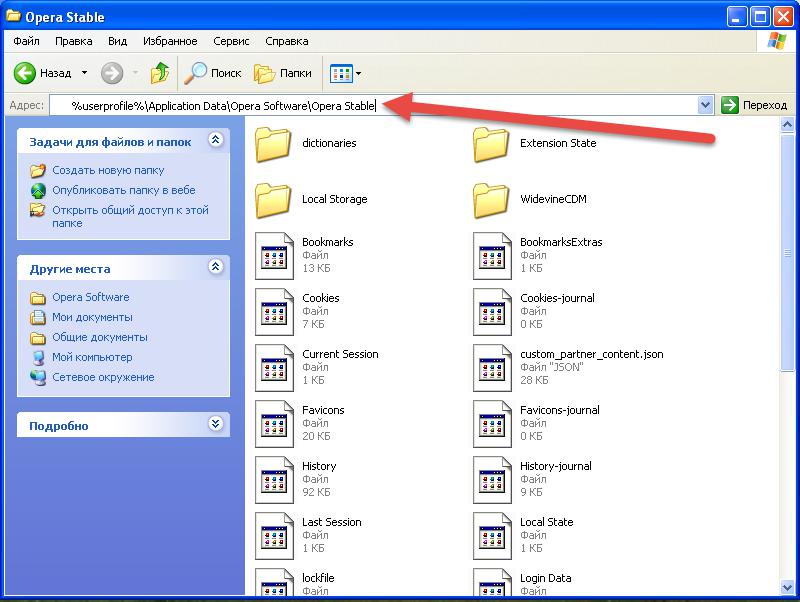
Task: Open the Правка menu
Action: 73,41
